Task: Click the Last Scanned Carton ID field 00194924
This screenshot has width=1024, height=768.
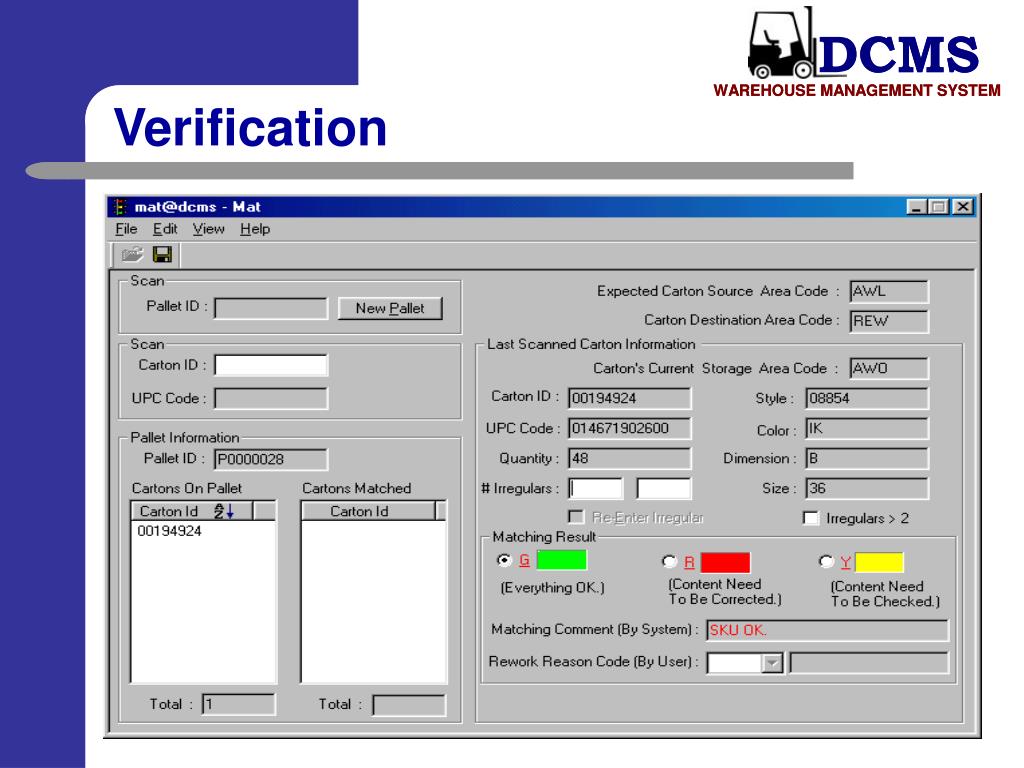Action: tap(630, 398)
